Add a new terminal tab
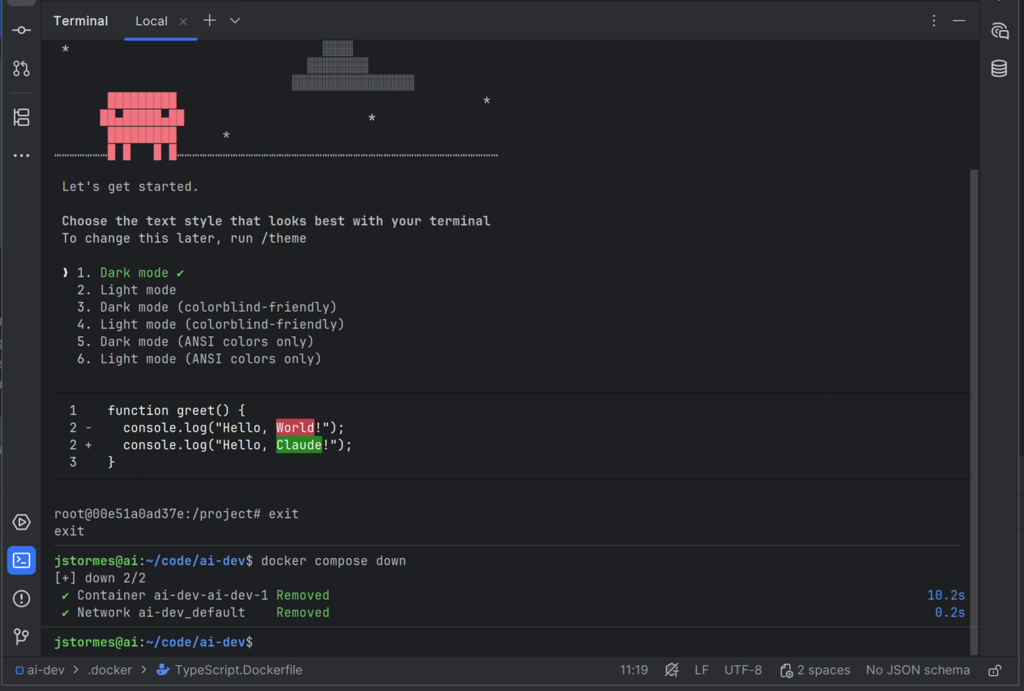The width and height of the screenshot is (1024, 691). (x=209, y=21)
